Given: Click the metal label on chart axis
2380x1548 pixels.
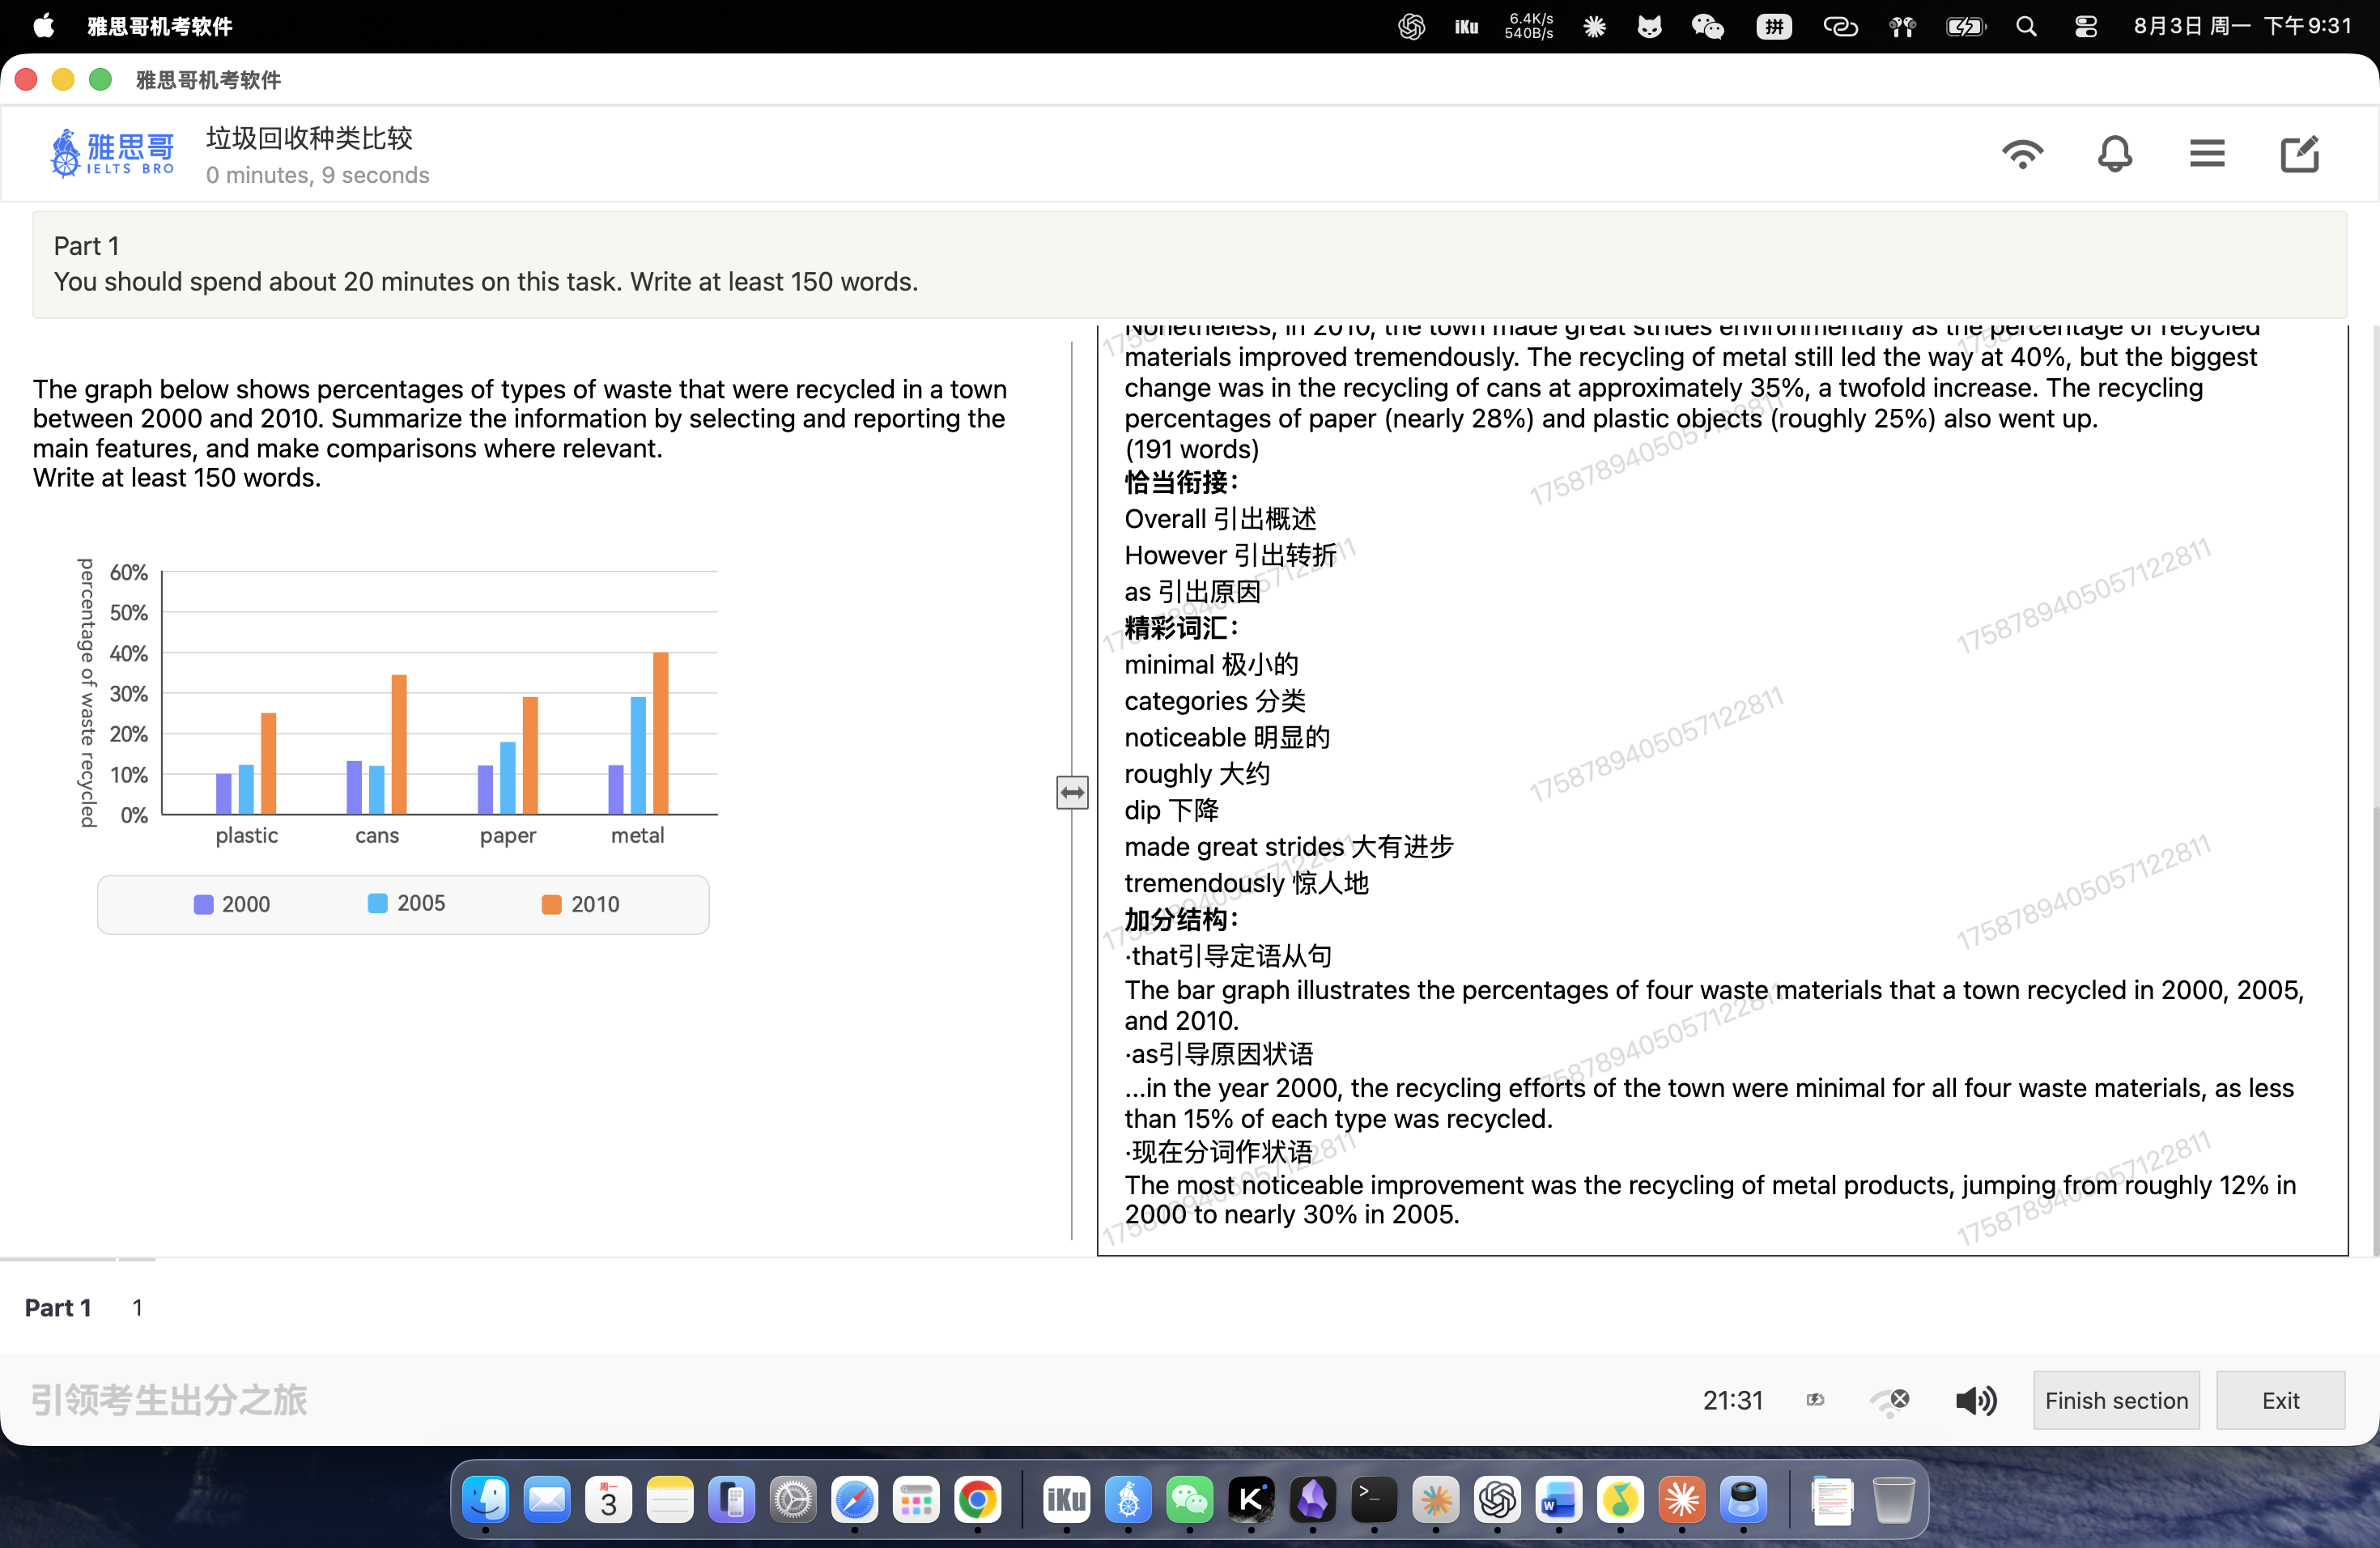Looking at the screenshot, I should tap(637, 835).
